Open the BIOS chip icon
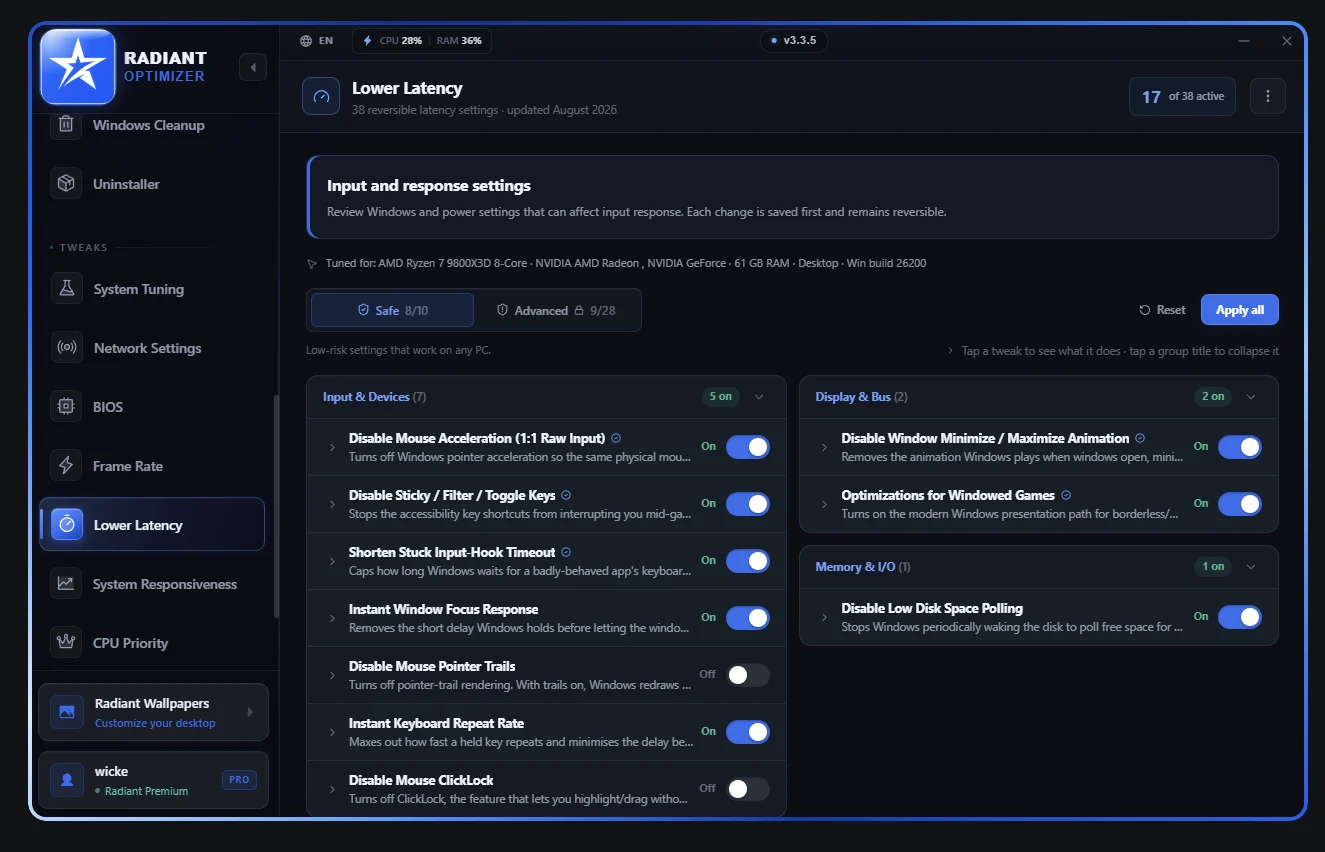 [66, 407]
